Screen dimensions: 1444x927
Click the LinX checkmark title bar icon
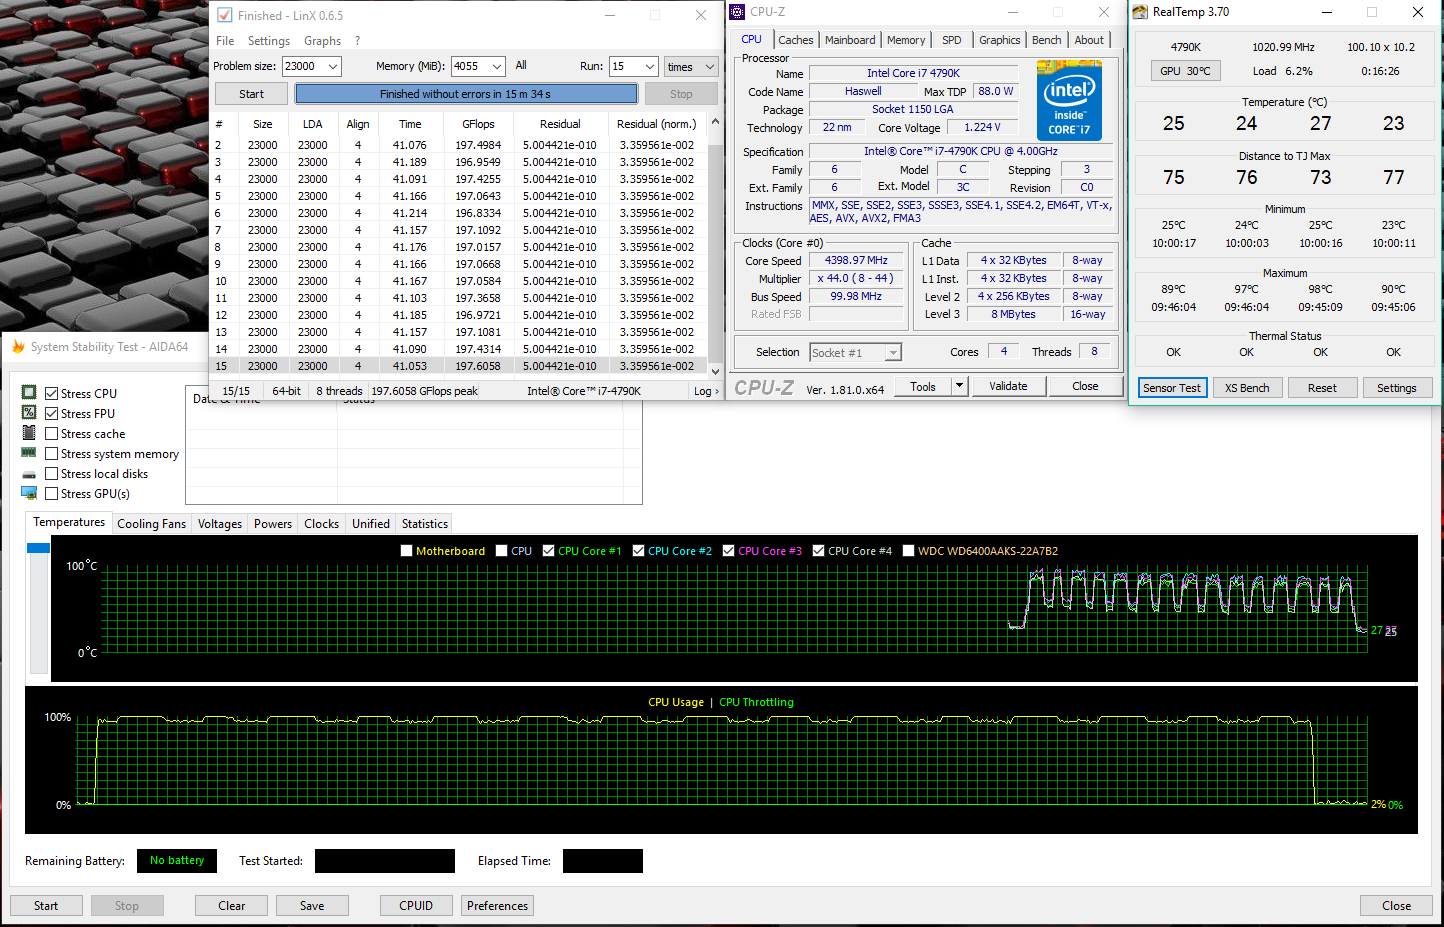225,15
